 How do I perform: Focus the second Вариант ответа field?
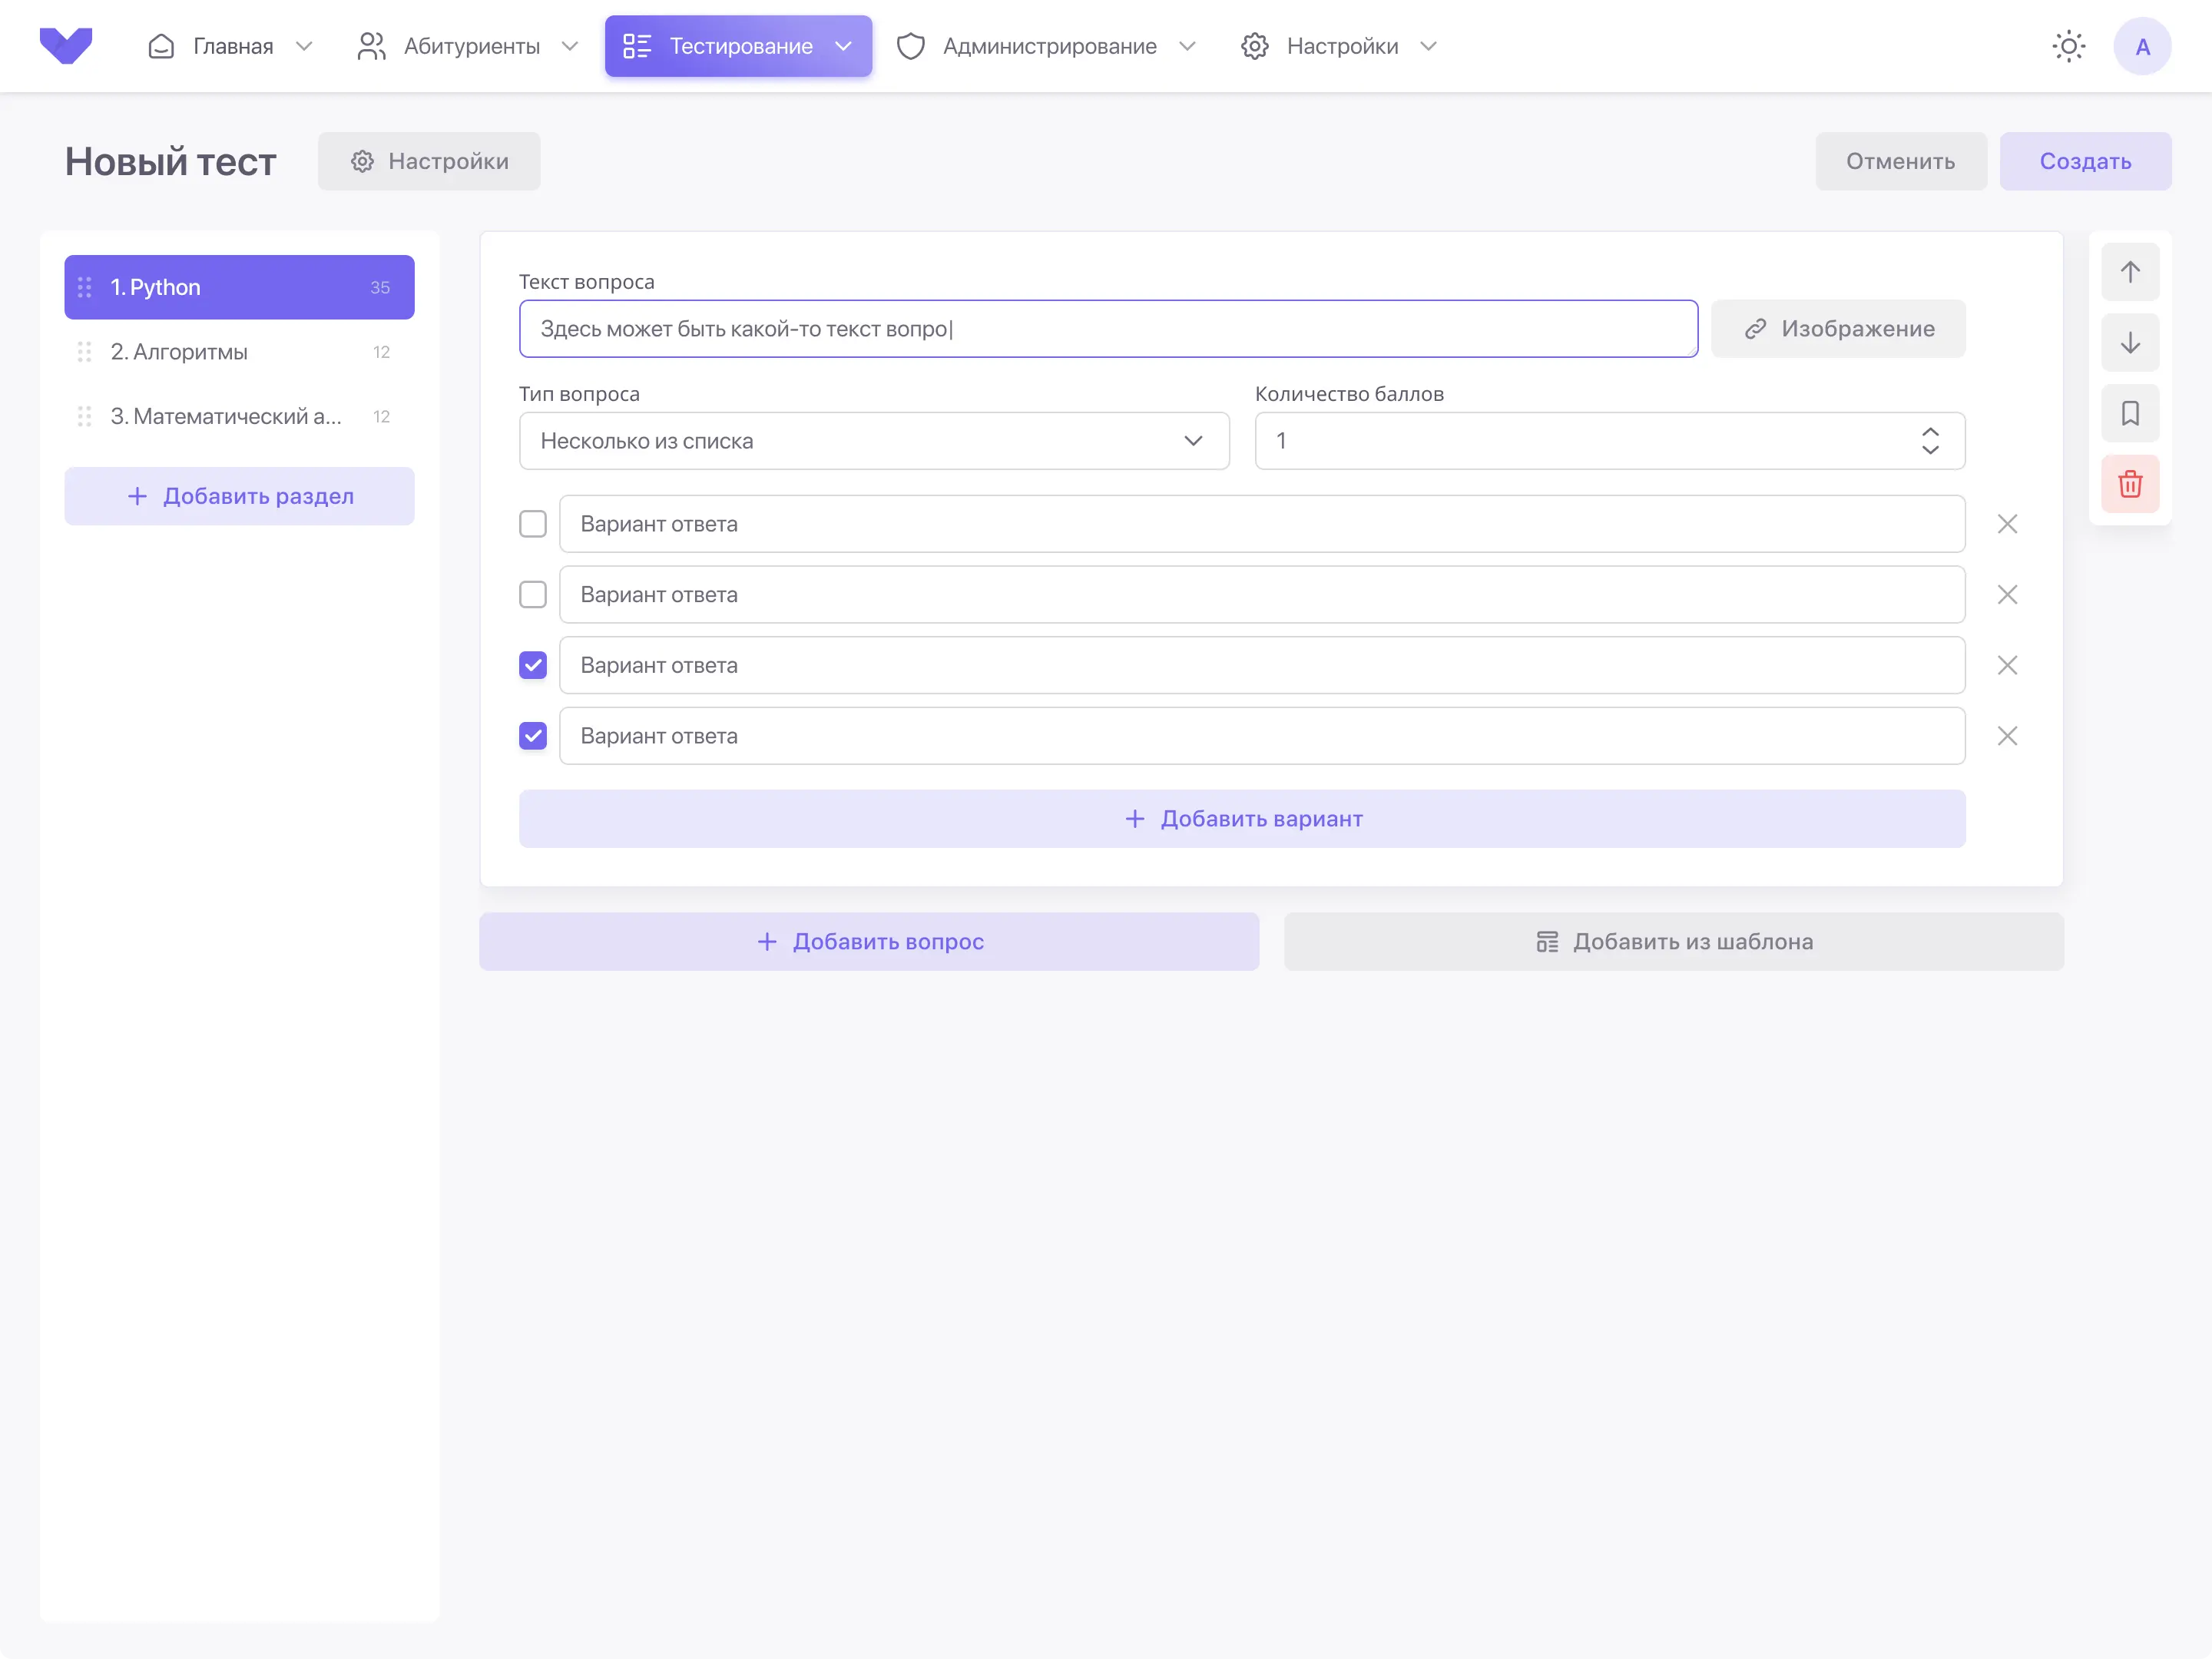point(1261,595)
